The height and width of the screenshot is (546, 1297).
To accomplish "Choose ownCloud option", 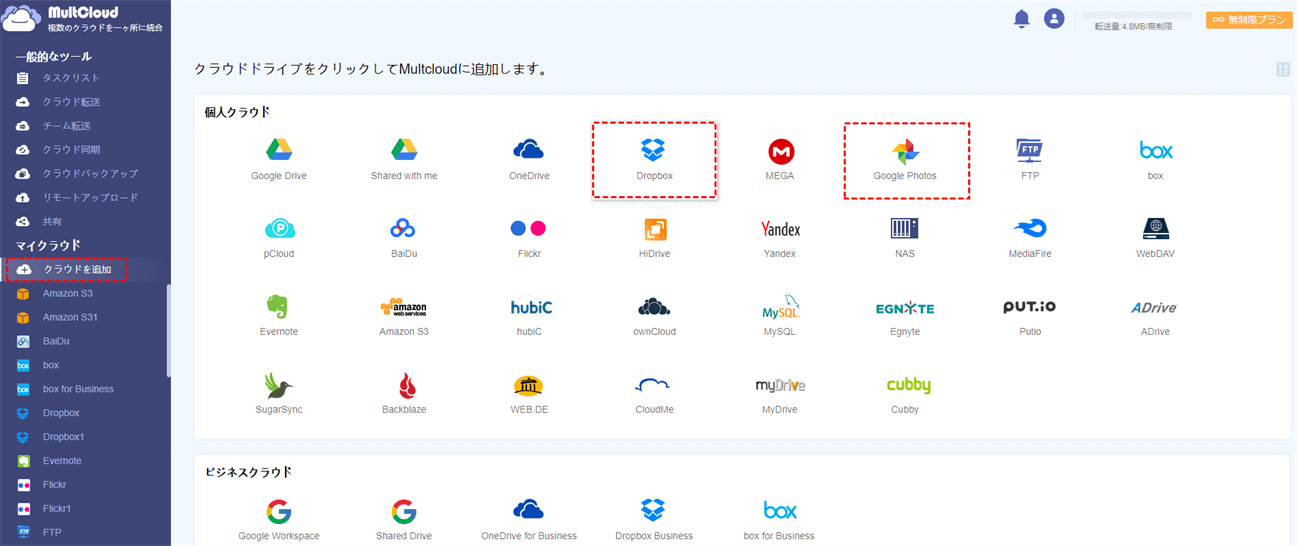I will [x=654, y=316].
